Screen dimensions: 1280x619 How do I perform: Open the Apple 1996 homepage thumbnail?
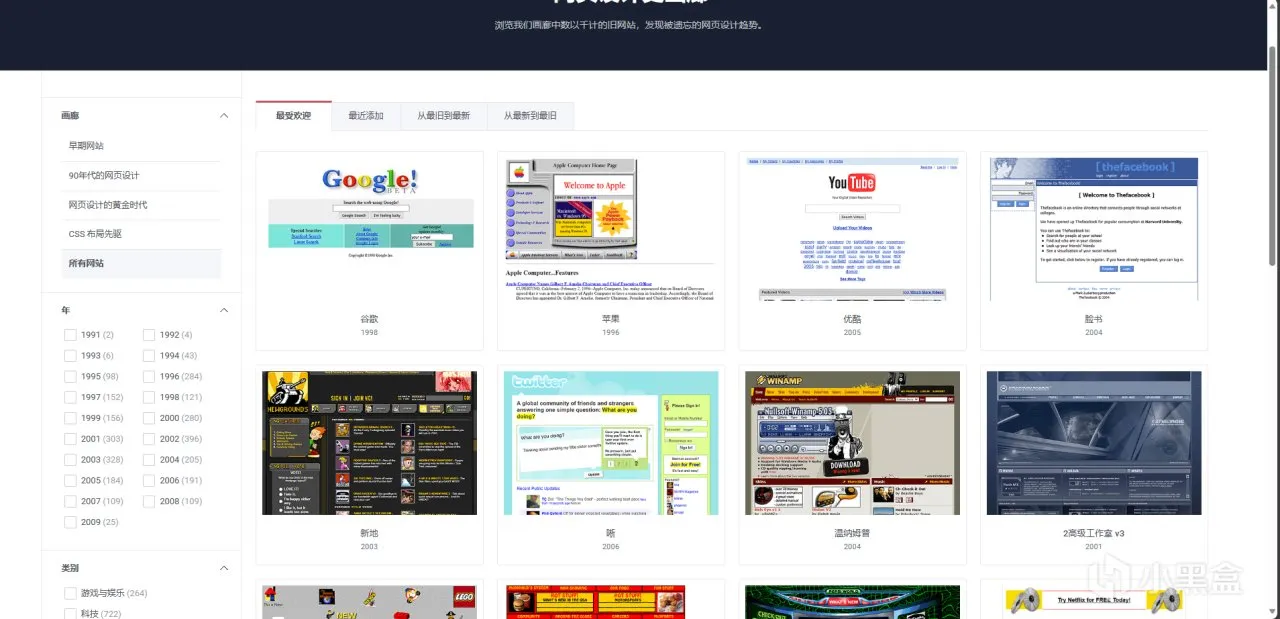point(611,229)
